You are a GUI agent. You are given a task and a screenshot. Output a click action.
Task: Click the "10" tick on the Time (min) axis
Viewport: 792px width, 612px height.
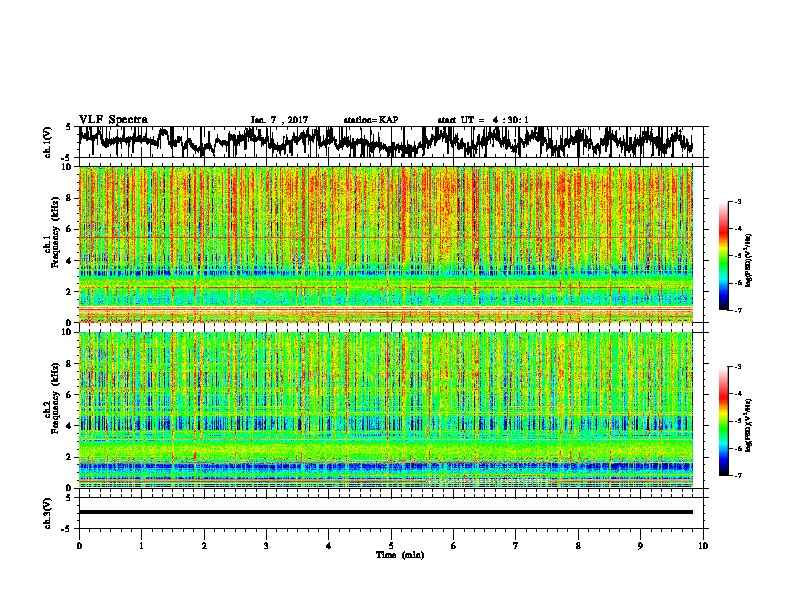click(x=703, y=546)
